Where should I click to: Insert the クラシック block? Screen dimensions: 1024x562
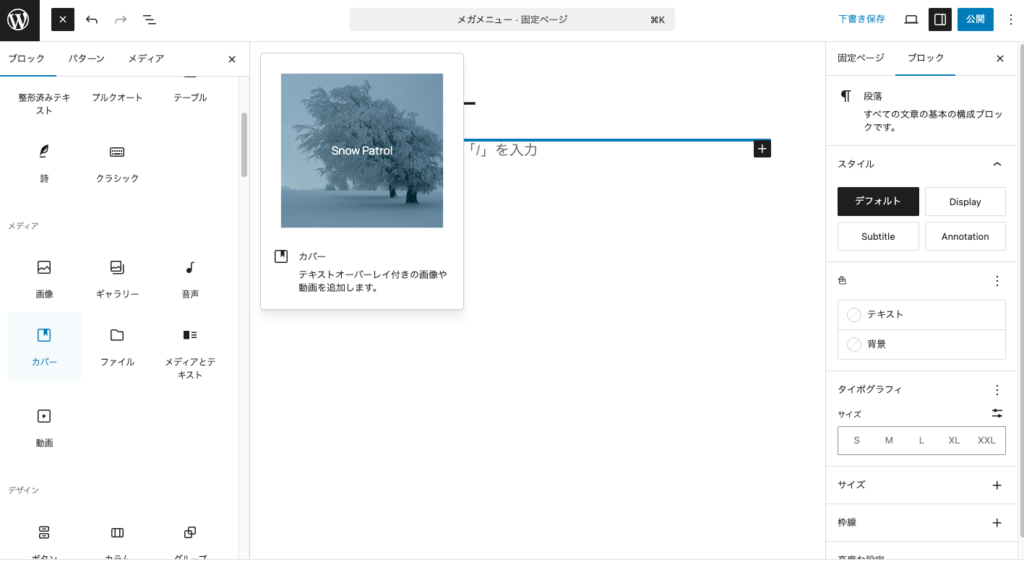117,163
